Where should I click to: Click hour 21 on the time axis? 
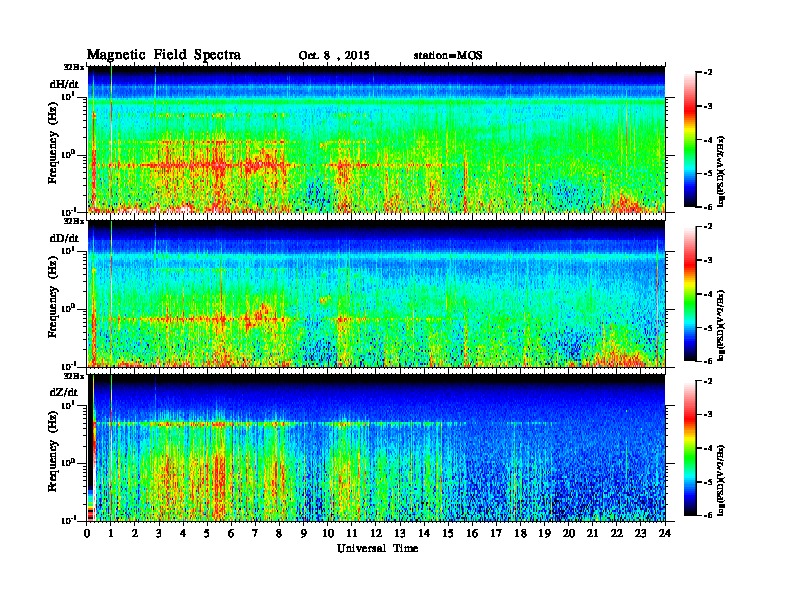(592, 534)
